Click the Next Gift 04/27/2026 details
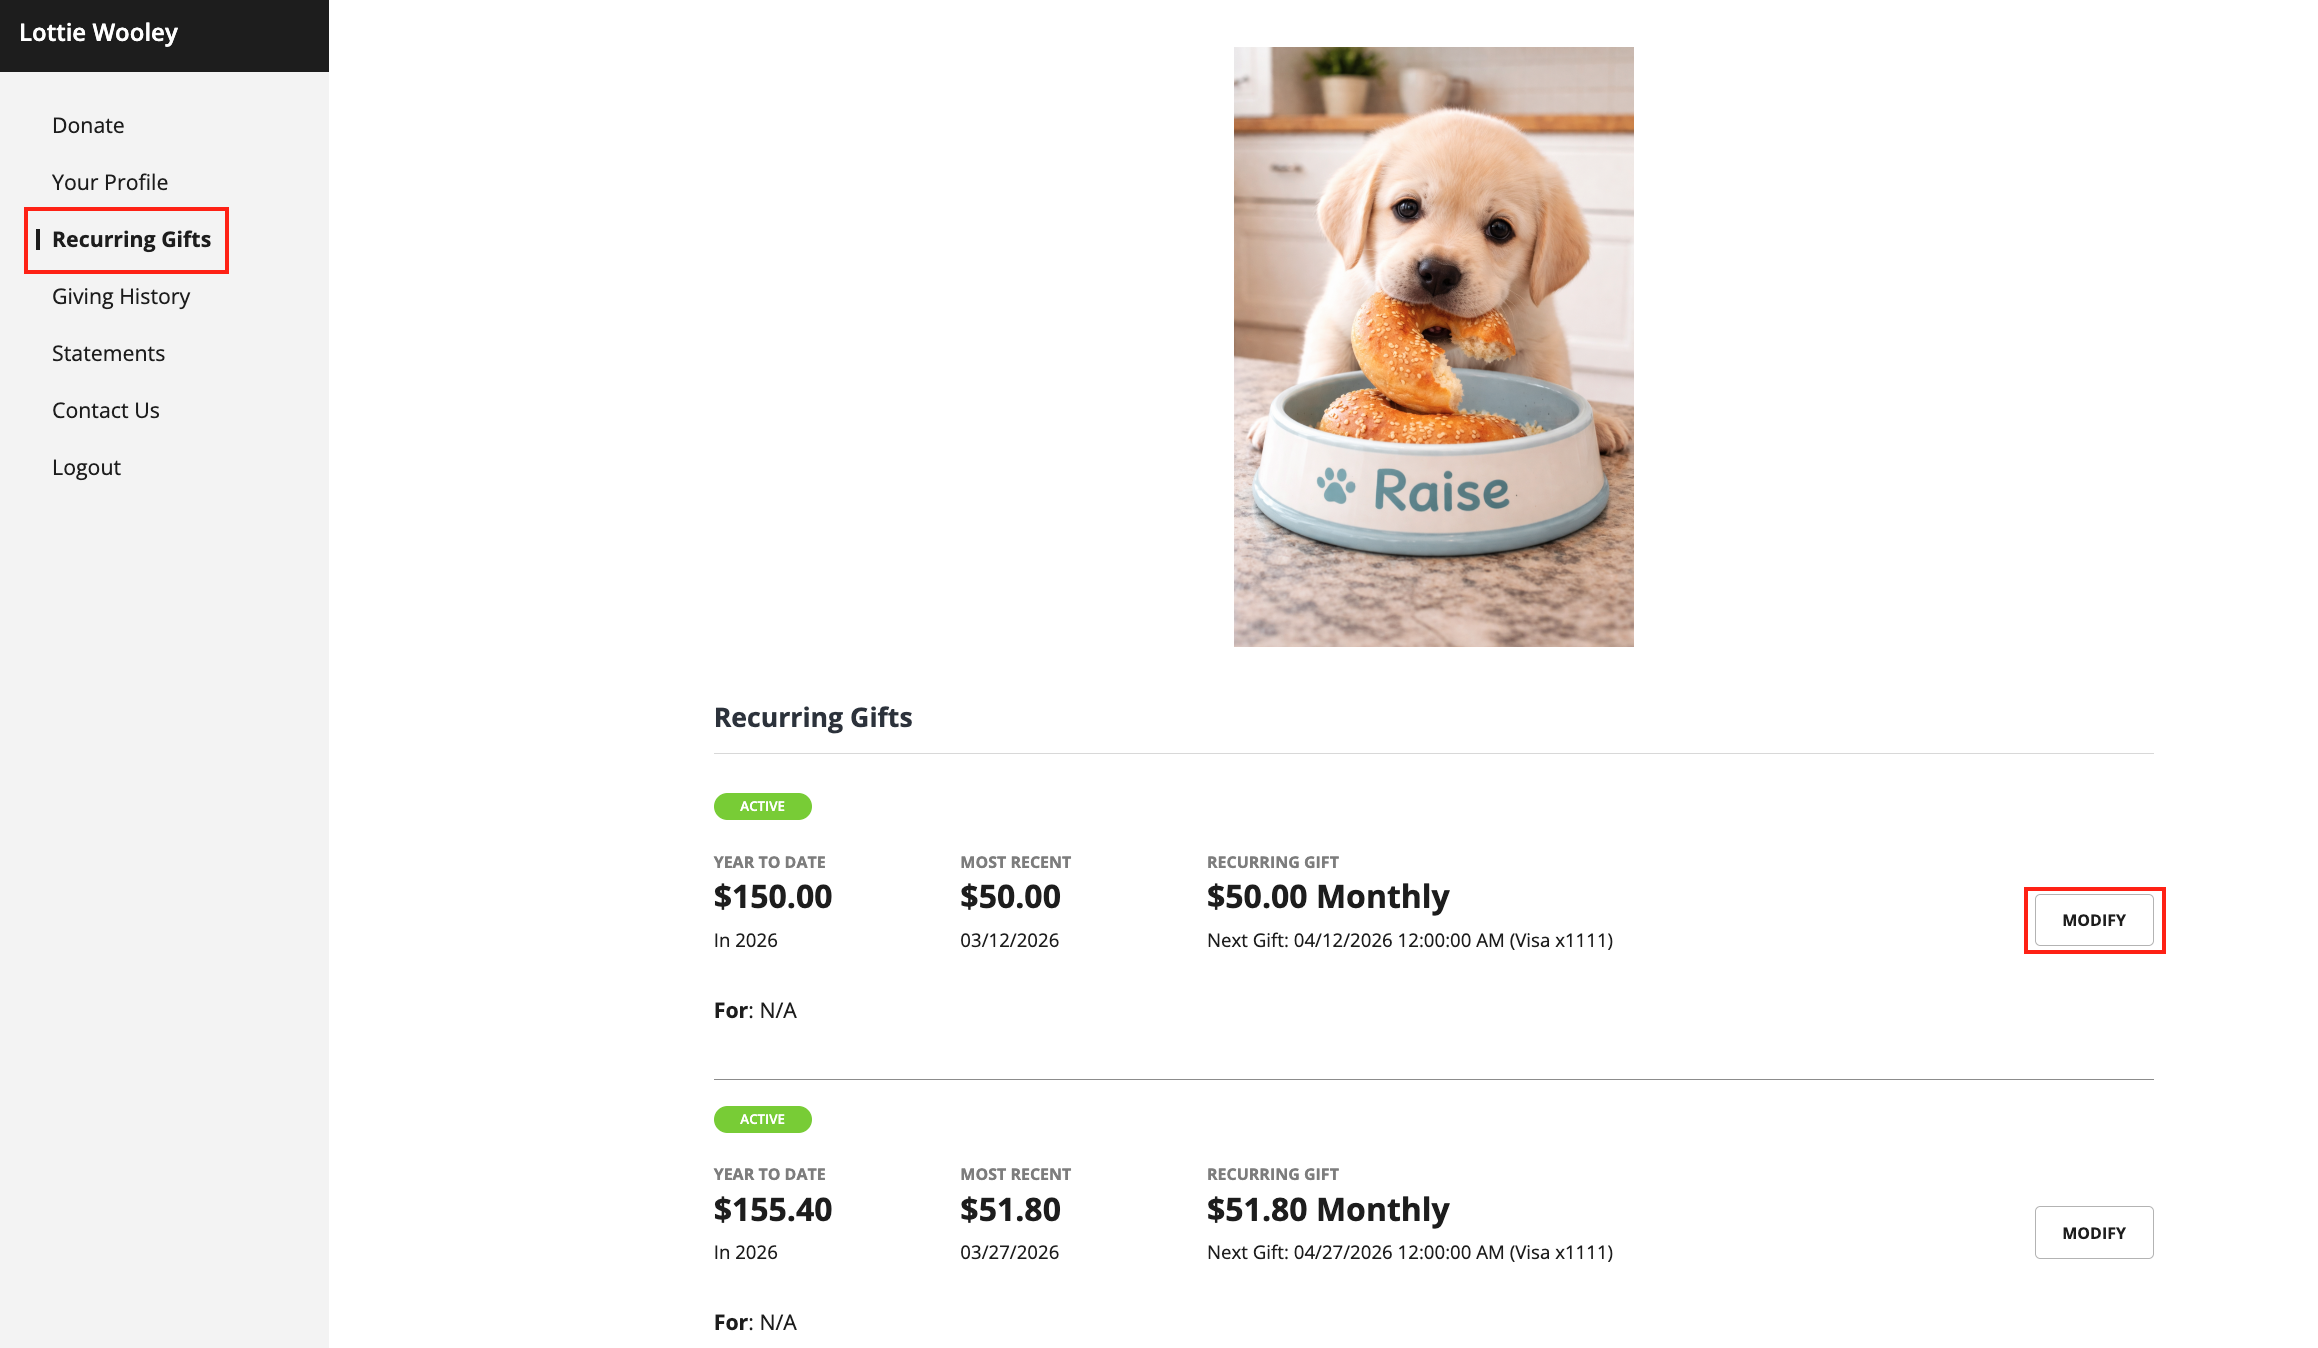This screenshot has width=2318, height=1348. click(x=1410, y=1252)
